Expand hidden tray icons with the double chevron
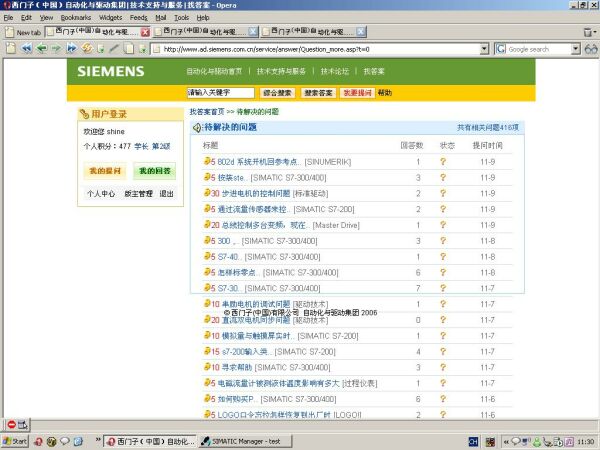 point(506,442)
